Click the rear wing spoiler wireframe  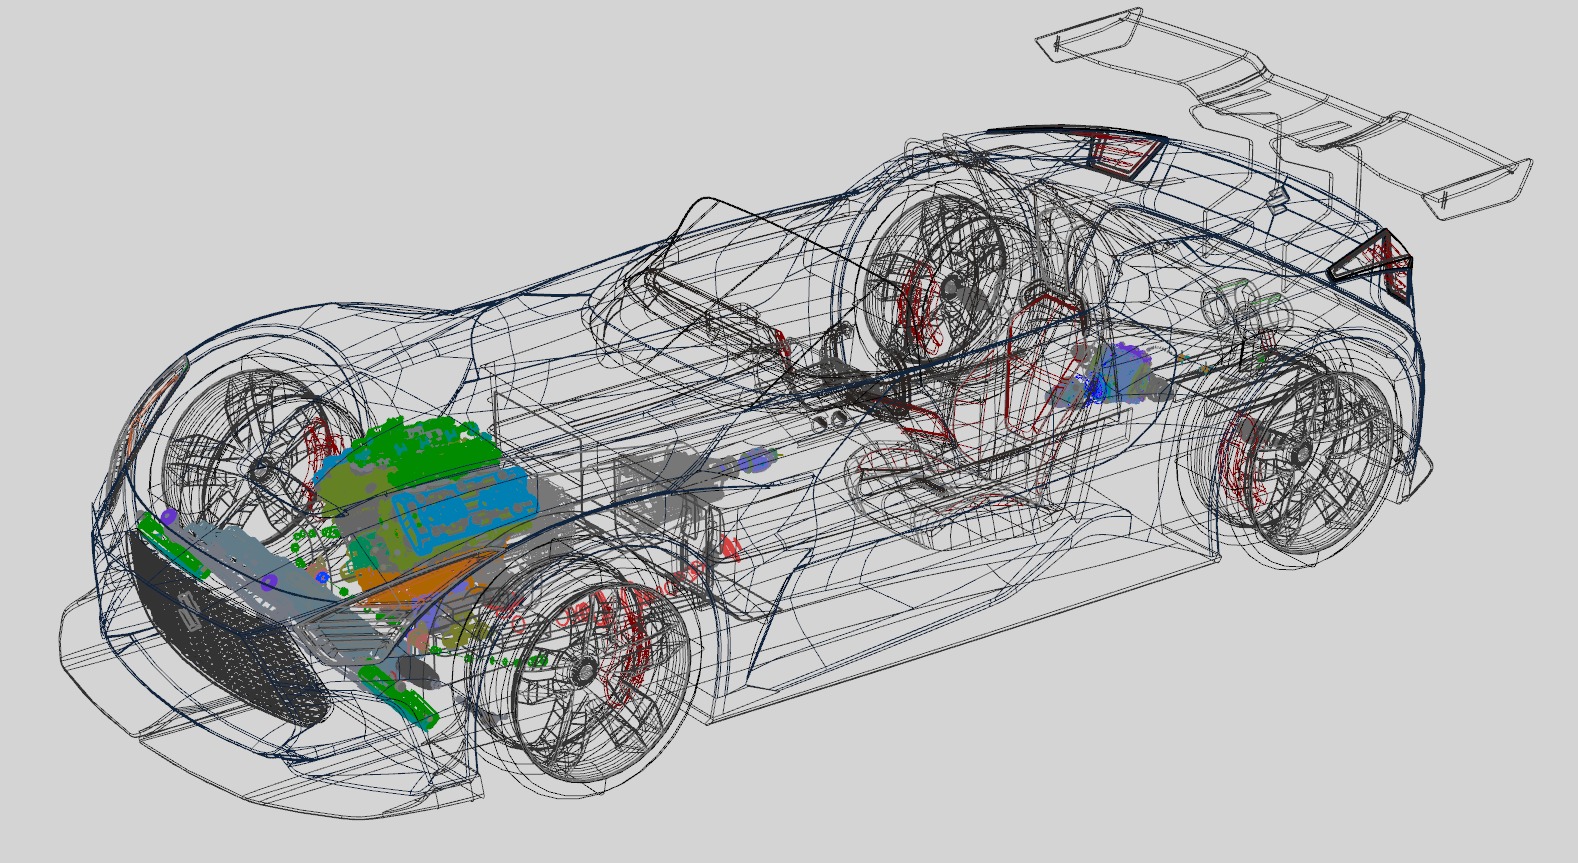[x=1290, y=118]
